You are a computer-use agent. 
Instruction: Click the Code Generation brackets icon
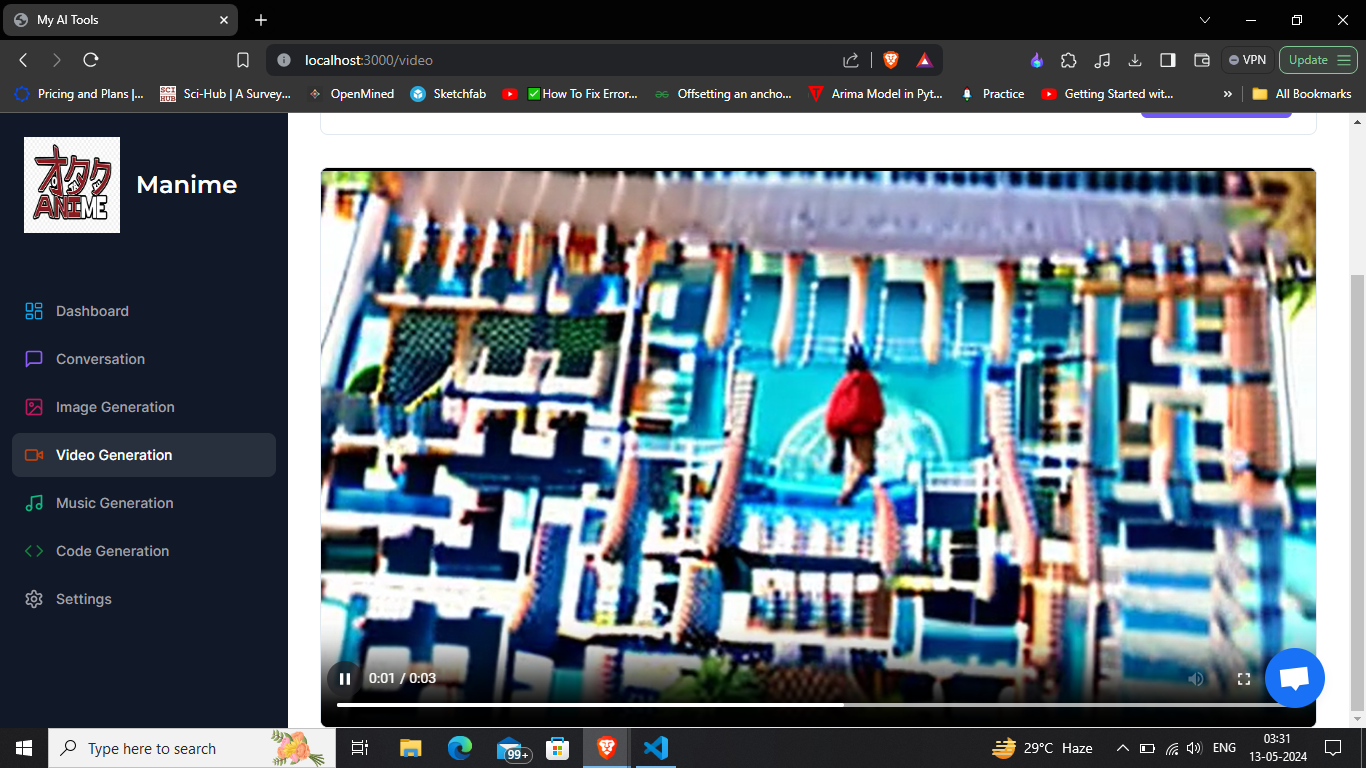pos(34,551)
